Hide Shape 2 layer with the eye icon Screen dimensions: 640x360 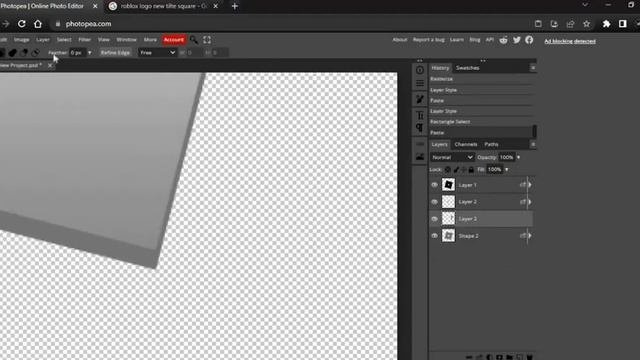click(x=434, y=236)
